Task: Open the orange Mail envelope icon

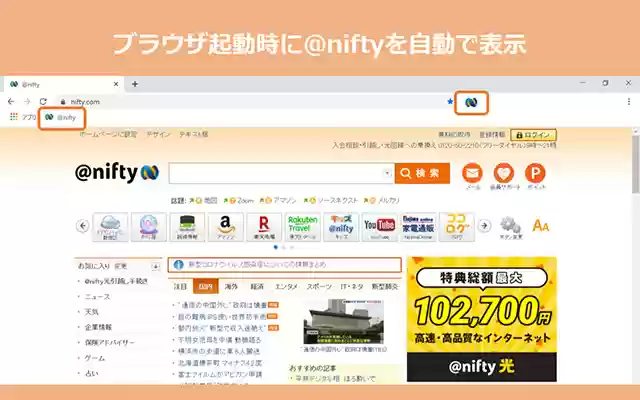Action: (x=473, y=173)
